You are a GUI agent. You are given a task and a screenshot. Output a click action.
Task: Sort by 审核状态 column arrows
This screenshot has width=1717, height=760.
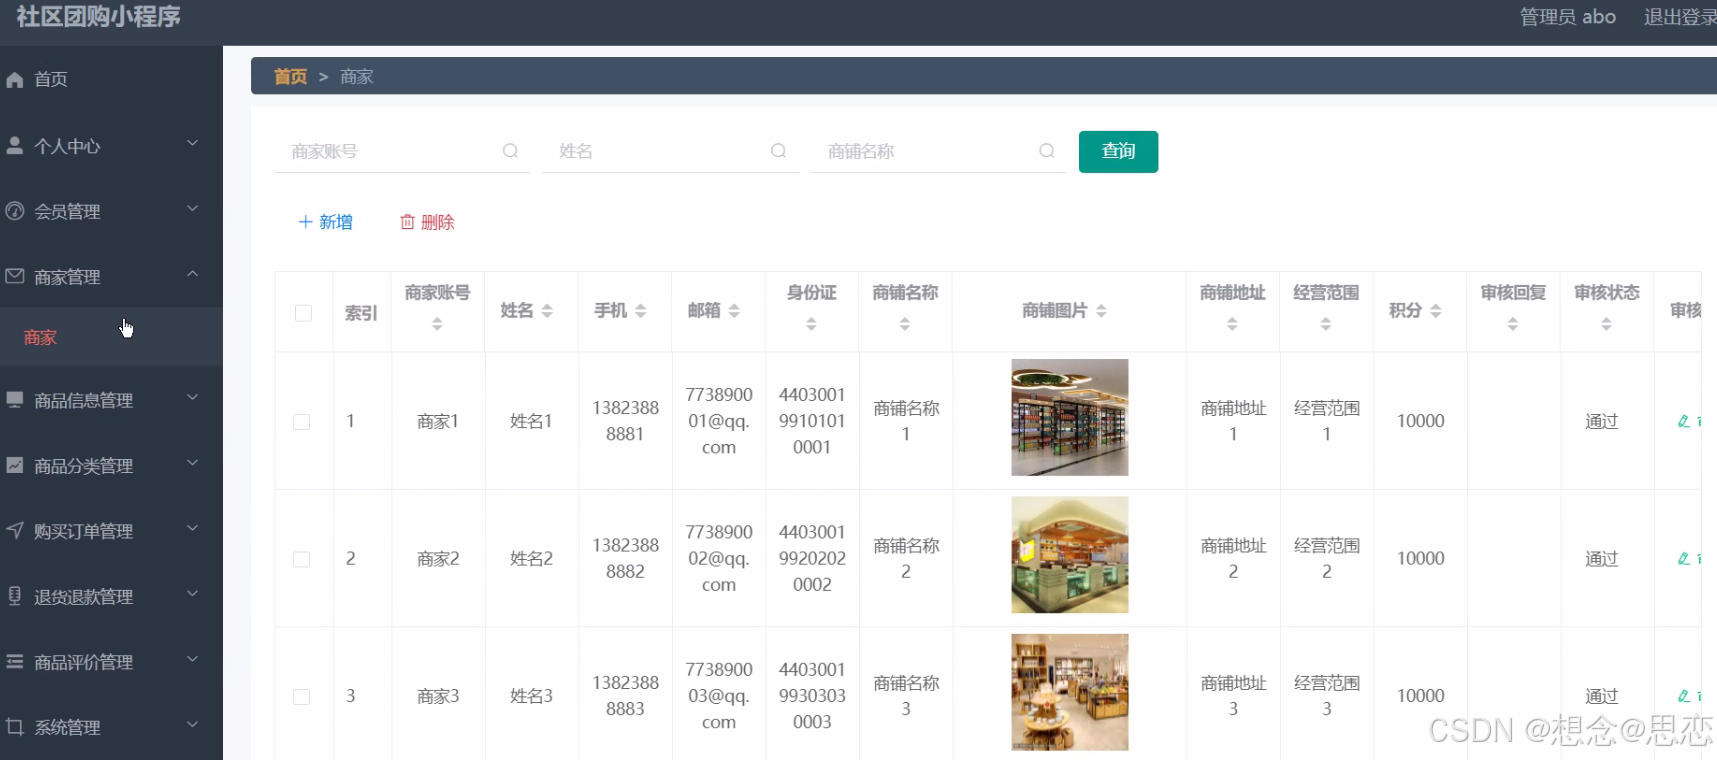coord(1606,324)
